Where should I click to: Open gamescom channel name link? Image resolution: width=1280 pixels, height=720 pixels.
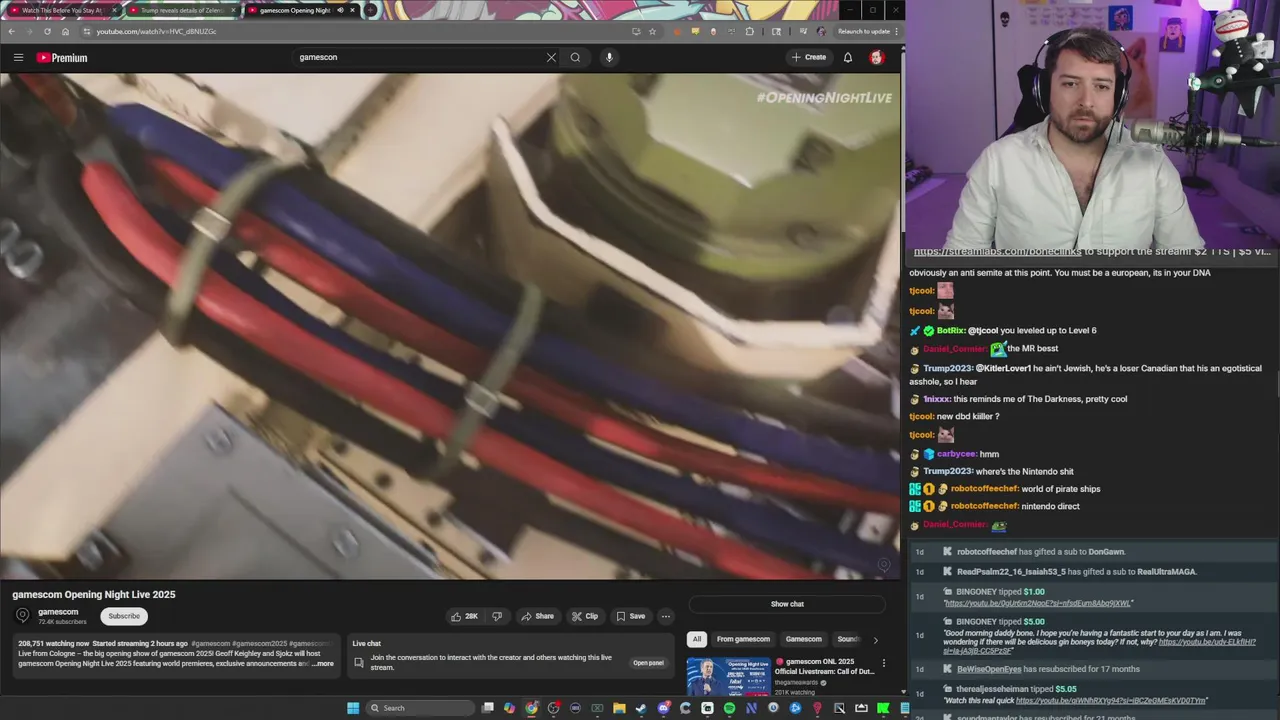(x=58, y=612)
